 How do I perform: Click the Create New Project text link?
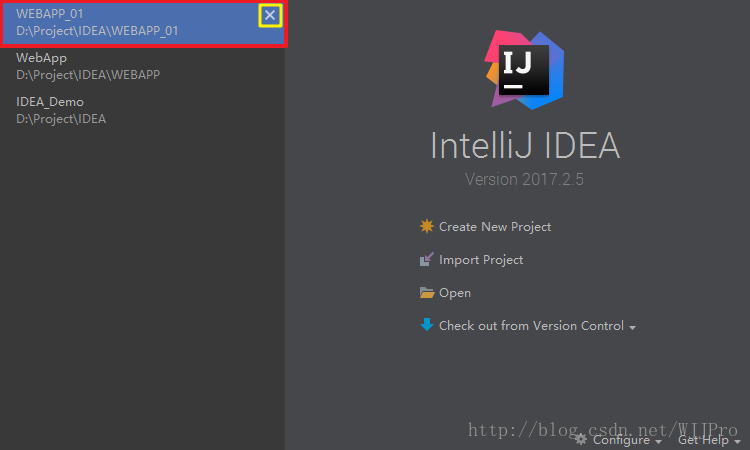pos(495,227)
